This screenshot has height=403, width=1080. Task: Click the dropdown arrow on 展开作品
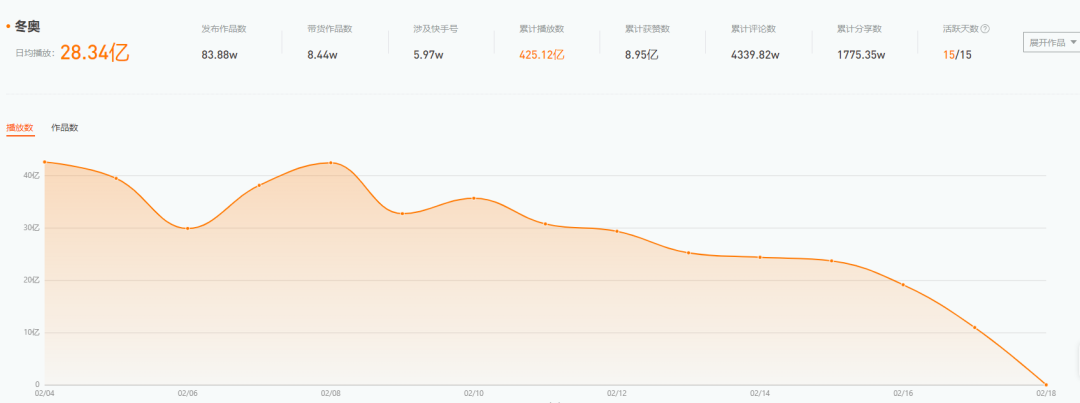point(1074,43)
